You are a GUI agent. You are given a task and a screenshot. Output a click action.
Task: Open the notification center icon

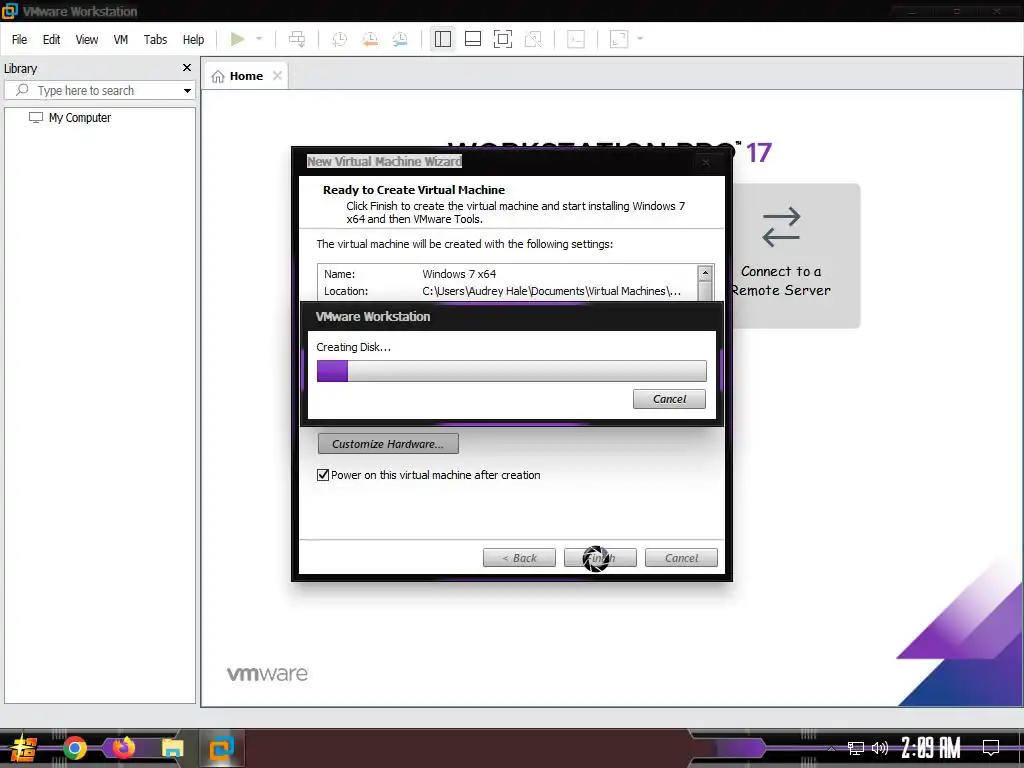point(991,748)
